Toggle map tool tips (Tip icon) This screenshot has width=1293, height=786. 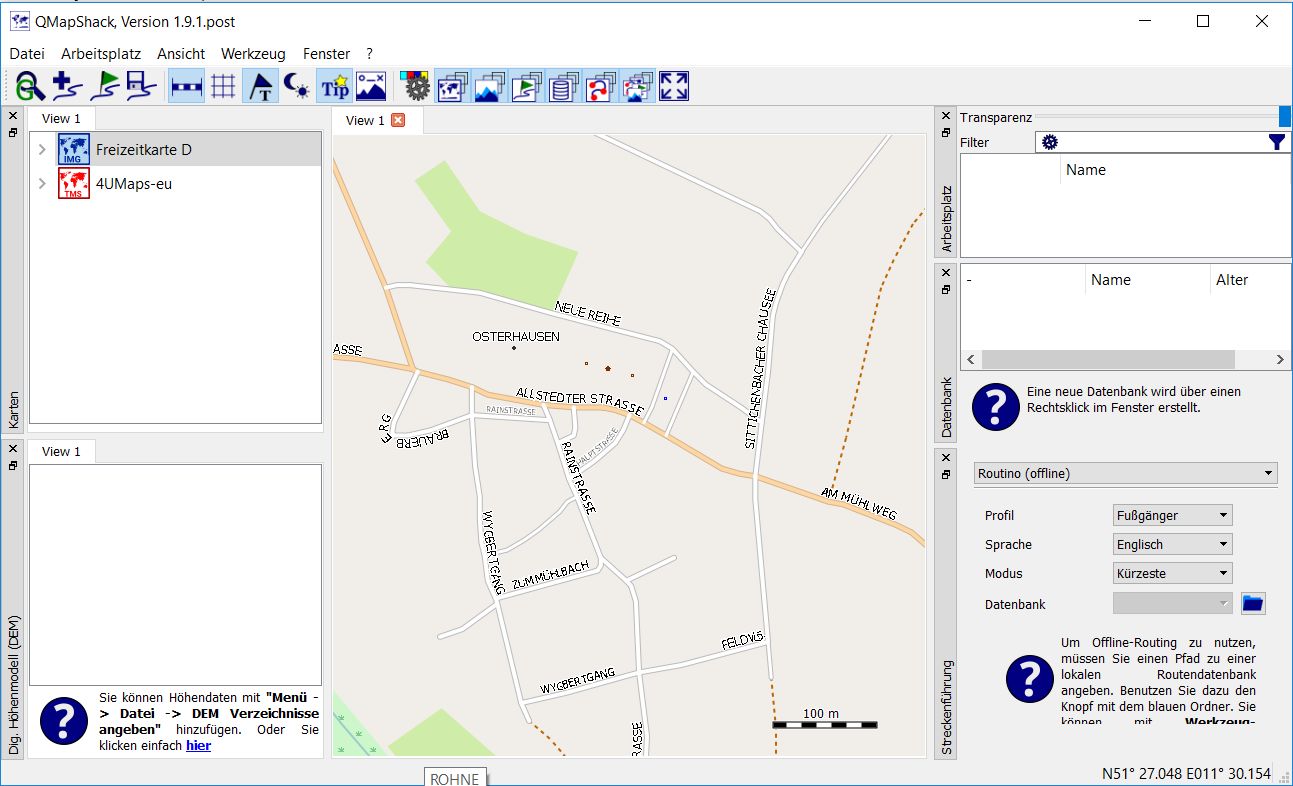(x=334, y=86)
